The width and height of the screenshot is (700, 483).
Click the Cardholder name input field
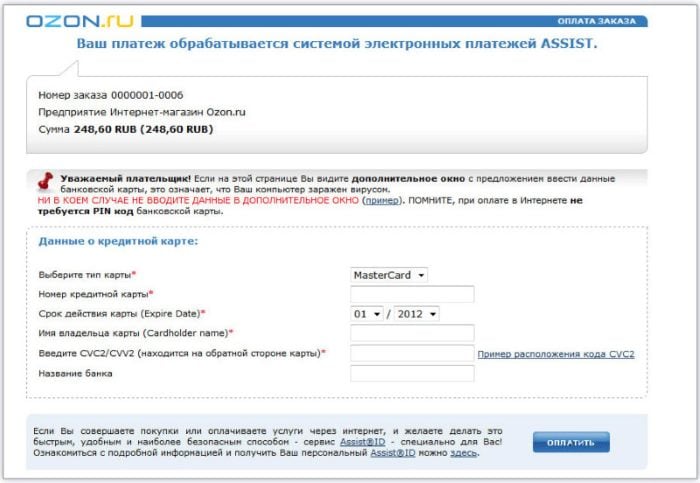coord(412,333)
